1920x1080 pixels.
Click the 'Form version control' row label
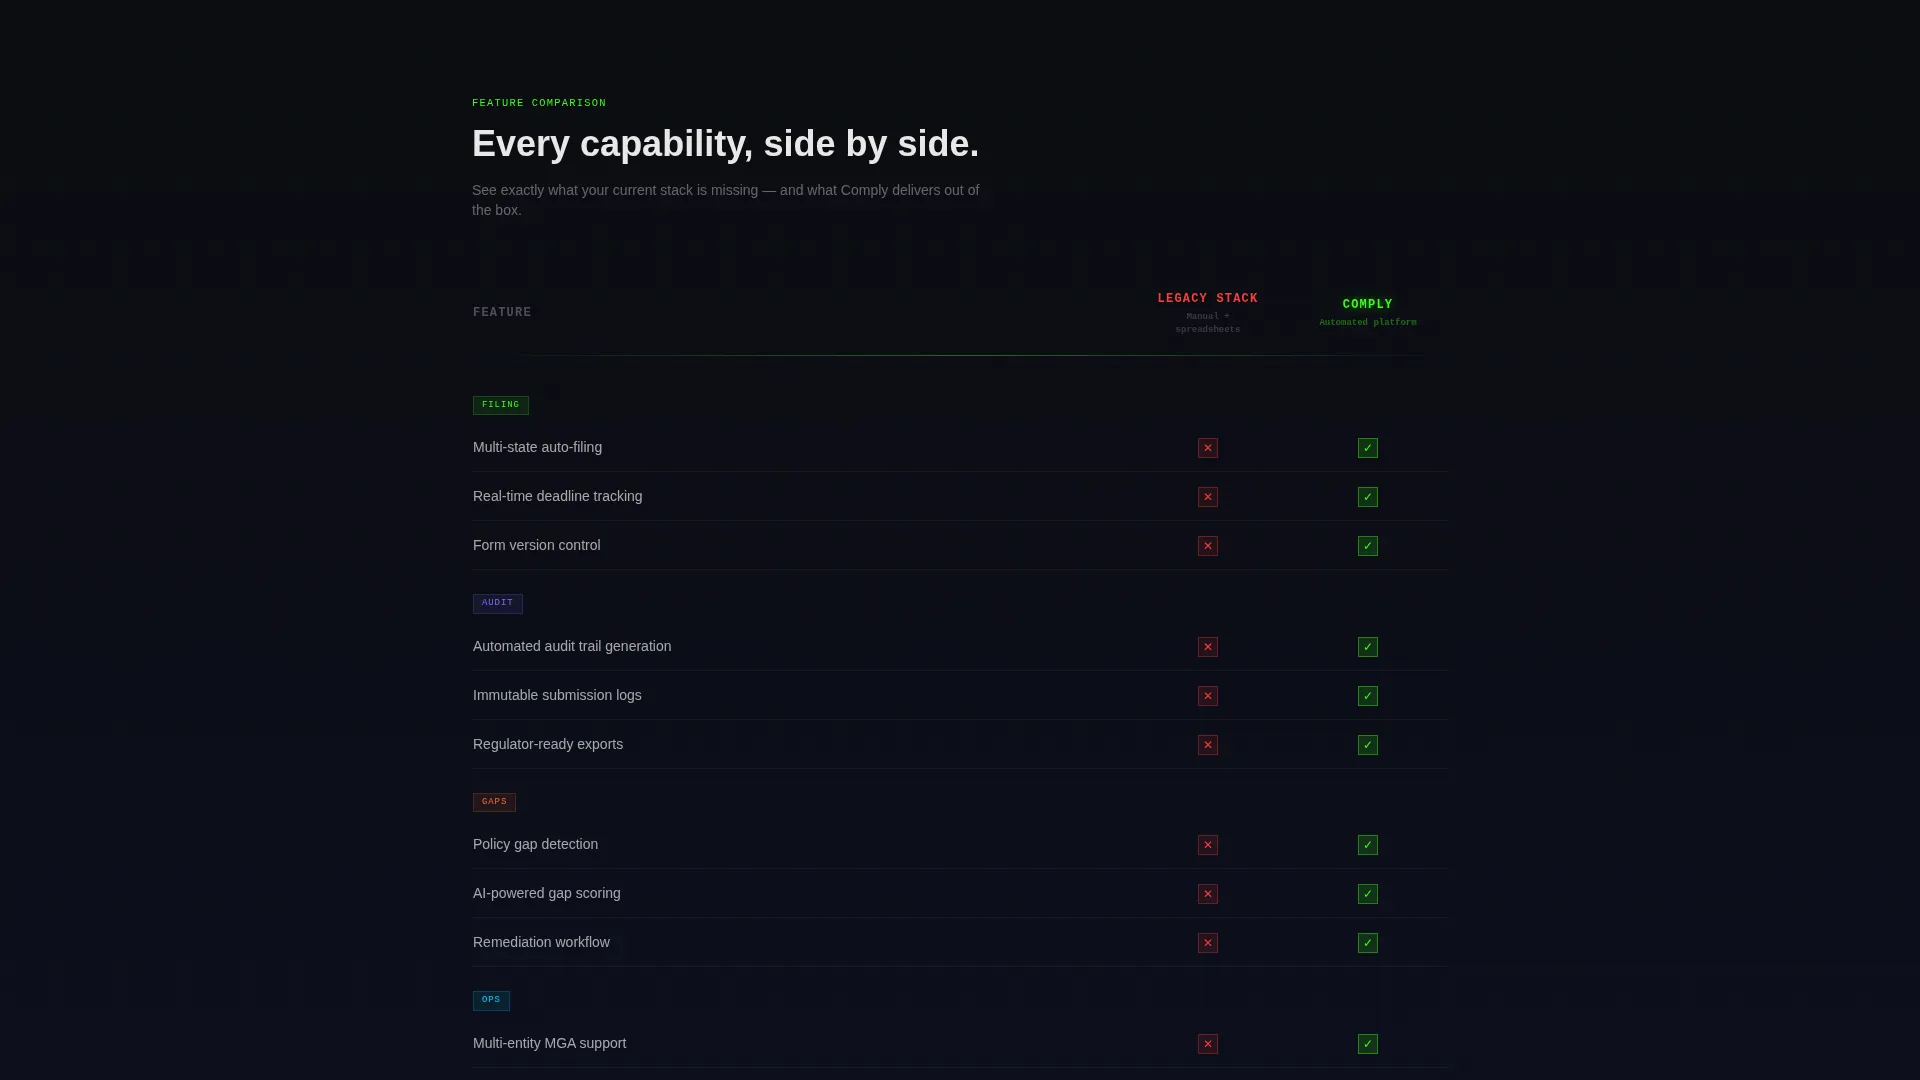pyautogui.click(x=536, y=545)
